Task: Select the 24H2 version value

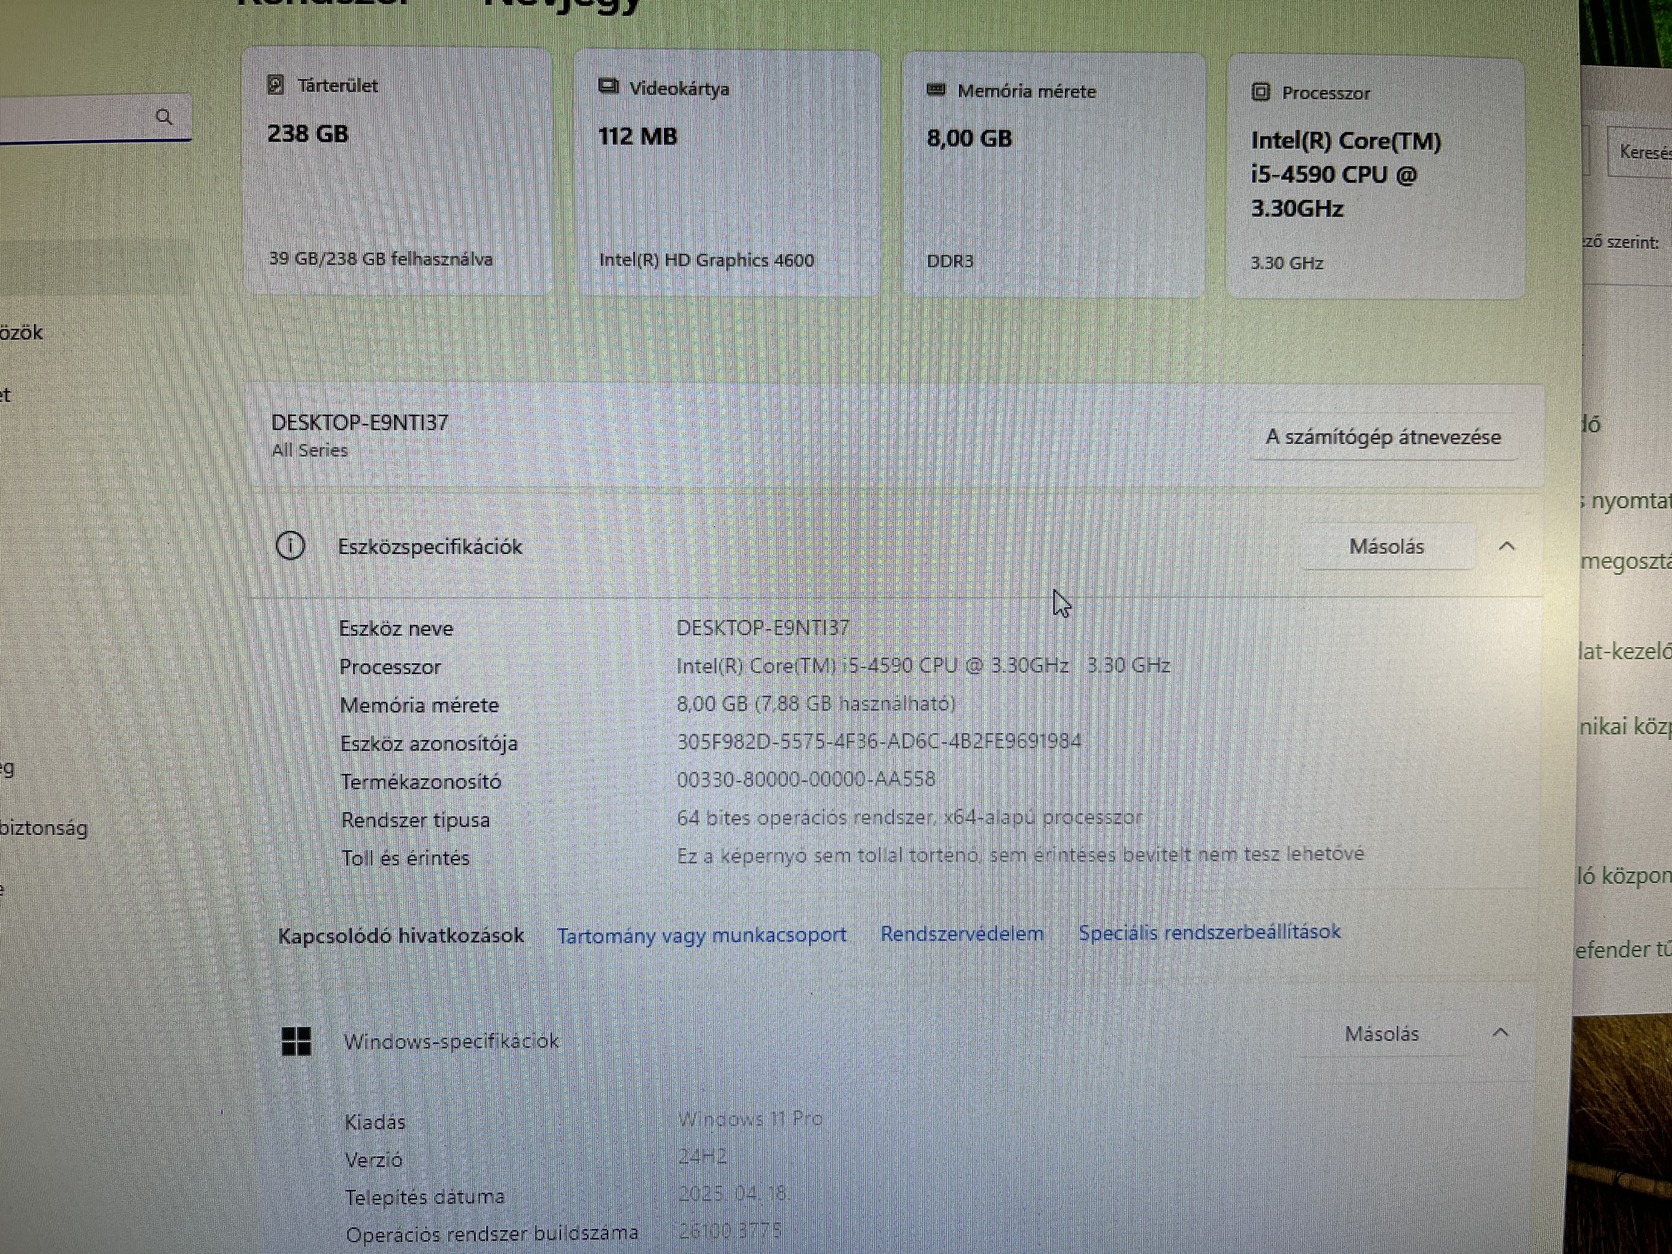Action: [702, 1157]
